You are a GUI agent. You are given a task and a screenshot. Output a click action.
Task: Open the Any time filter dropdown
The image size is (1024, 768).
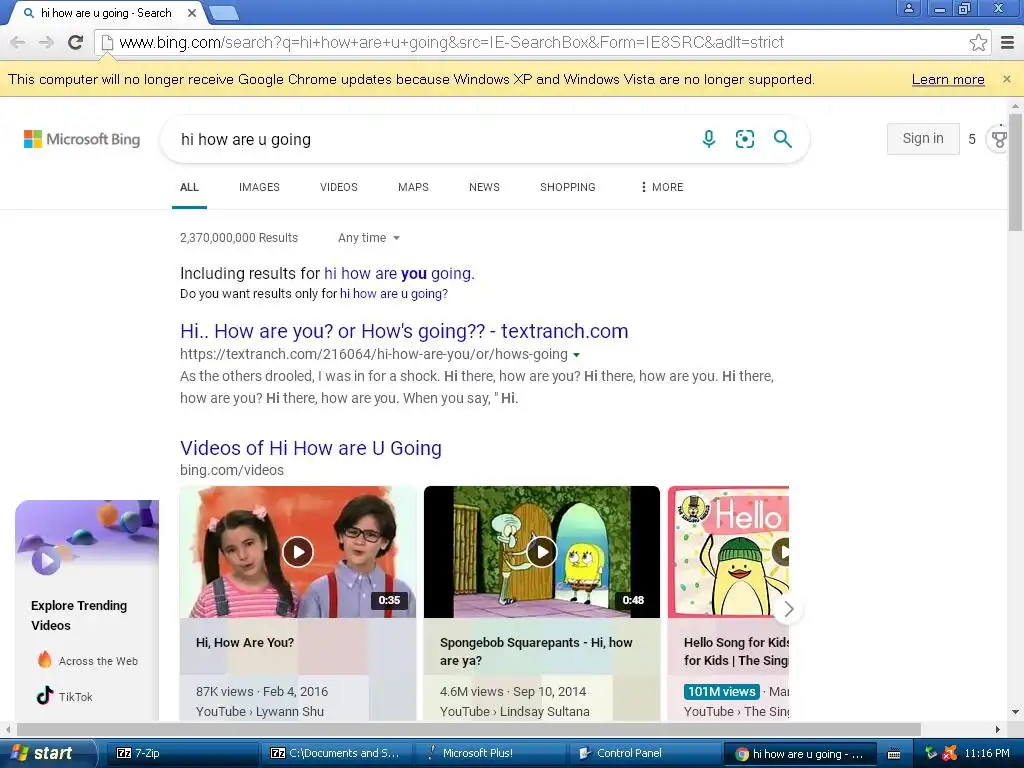369,238
